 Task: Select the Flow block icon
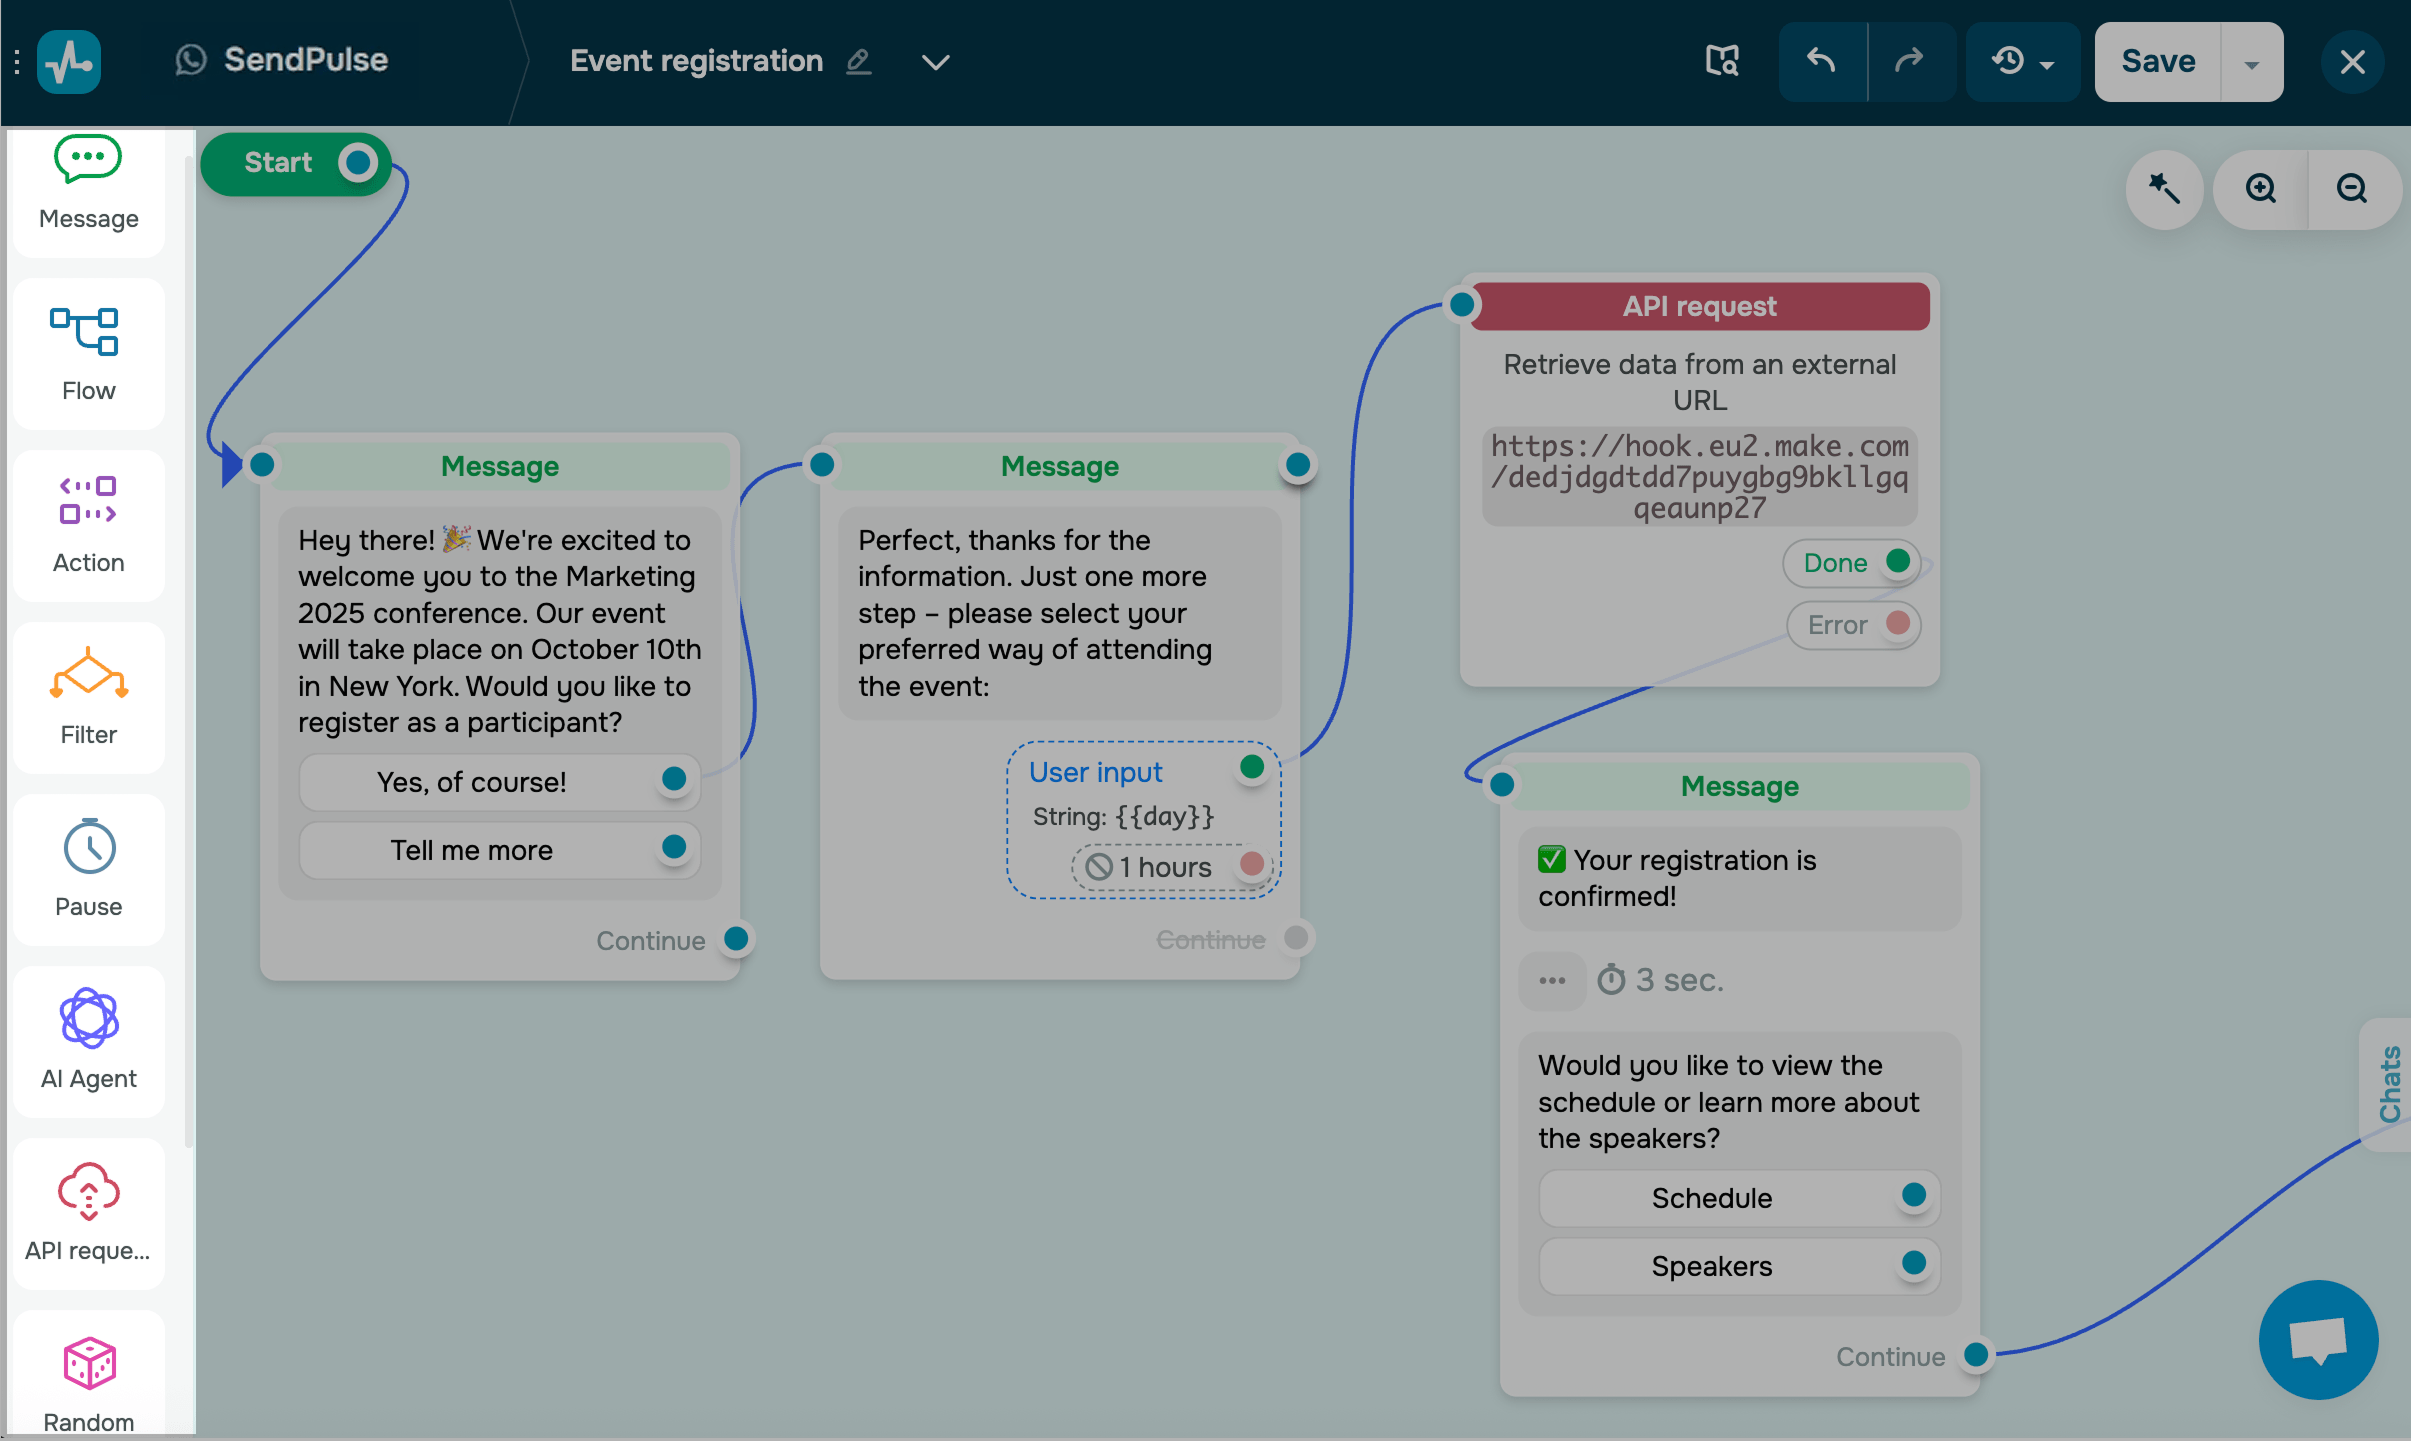click(x=85, y=332)
